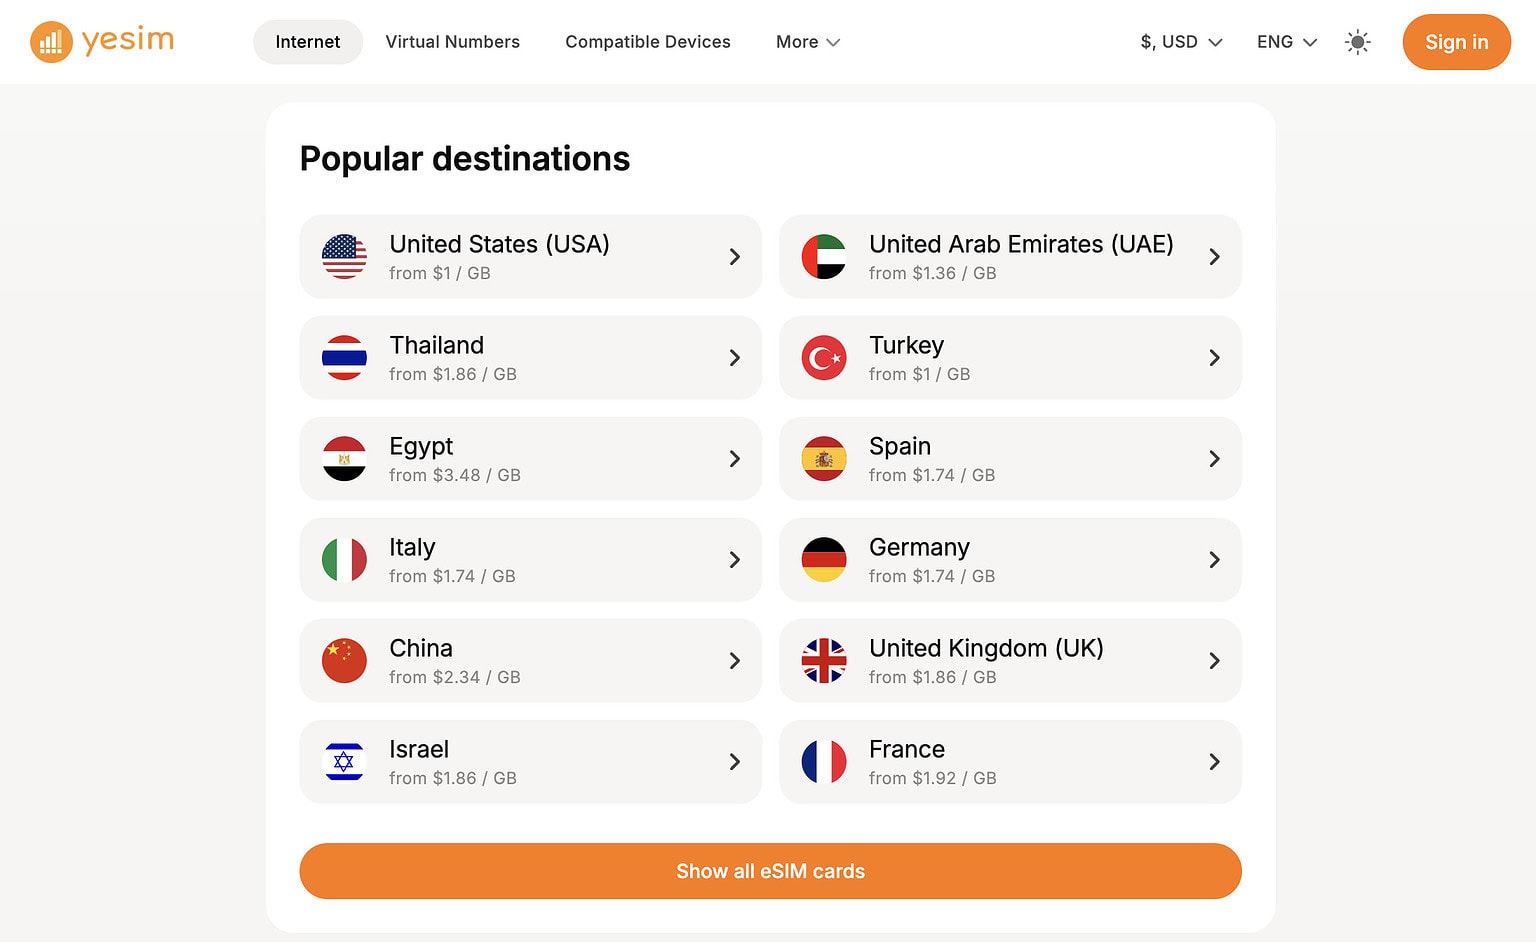Click the Yesim logo
This screenshot has height=942, width=1536.
(100, 41)
